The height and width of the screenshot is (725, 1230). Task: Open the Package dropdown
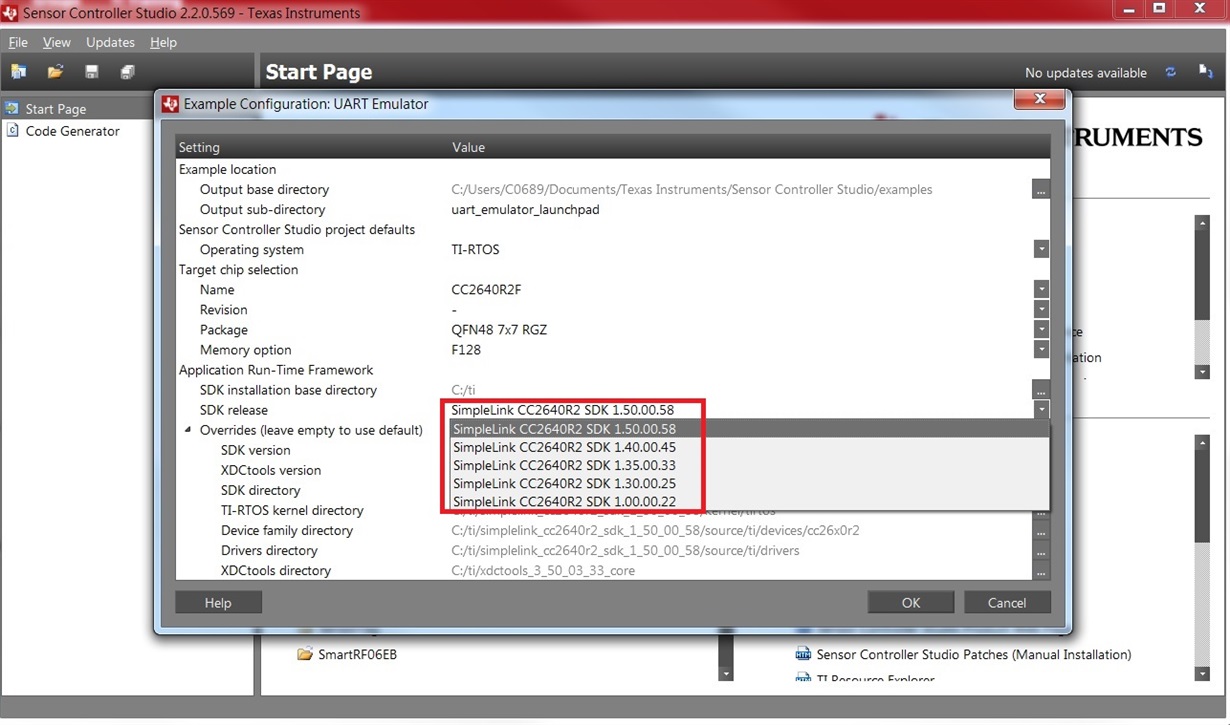tap(1041, 329)
